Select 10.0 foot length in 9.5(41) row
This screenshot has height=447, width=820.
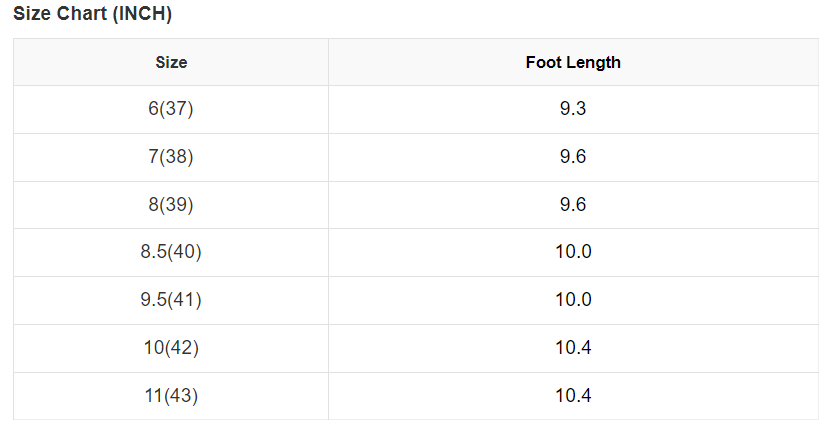coord(573,300)
